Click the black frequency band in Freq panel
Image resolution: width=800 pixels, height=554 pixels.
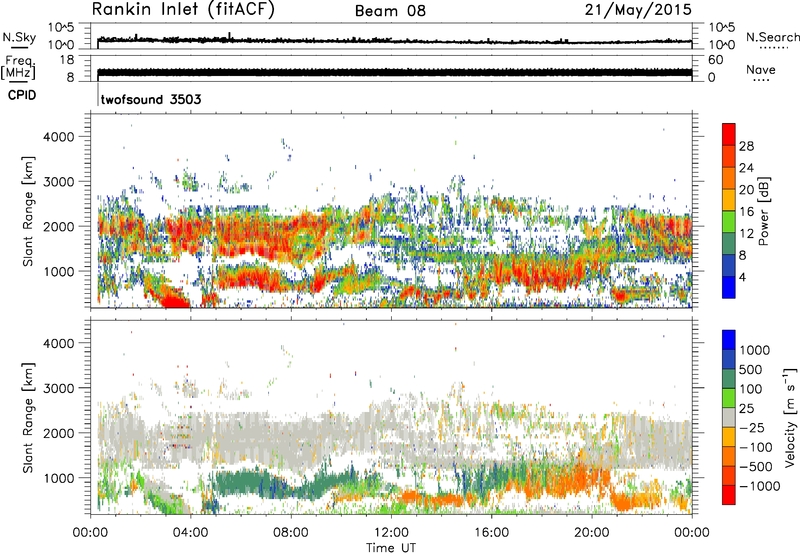coord(394,72)
